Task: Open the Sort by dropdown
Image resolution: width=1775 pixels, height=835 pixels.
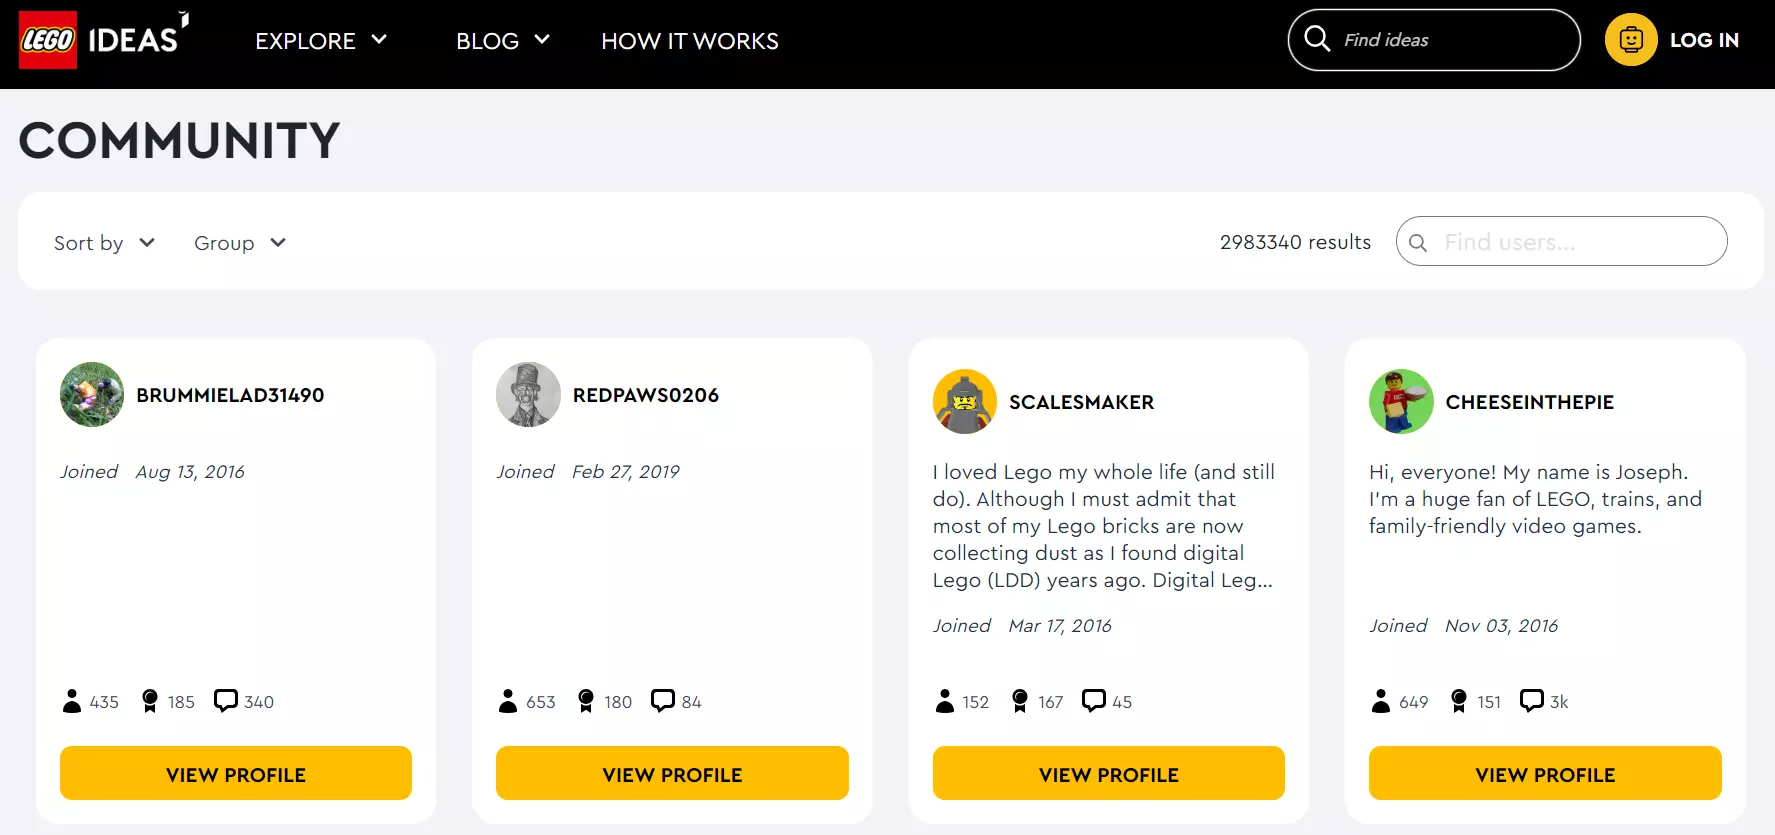Action: coord(104,243)
